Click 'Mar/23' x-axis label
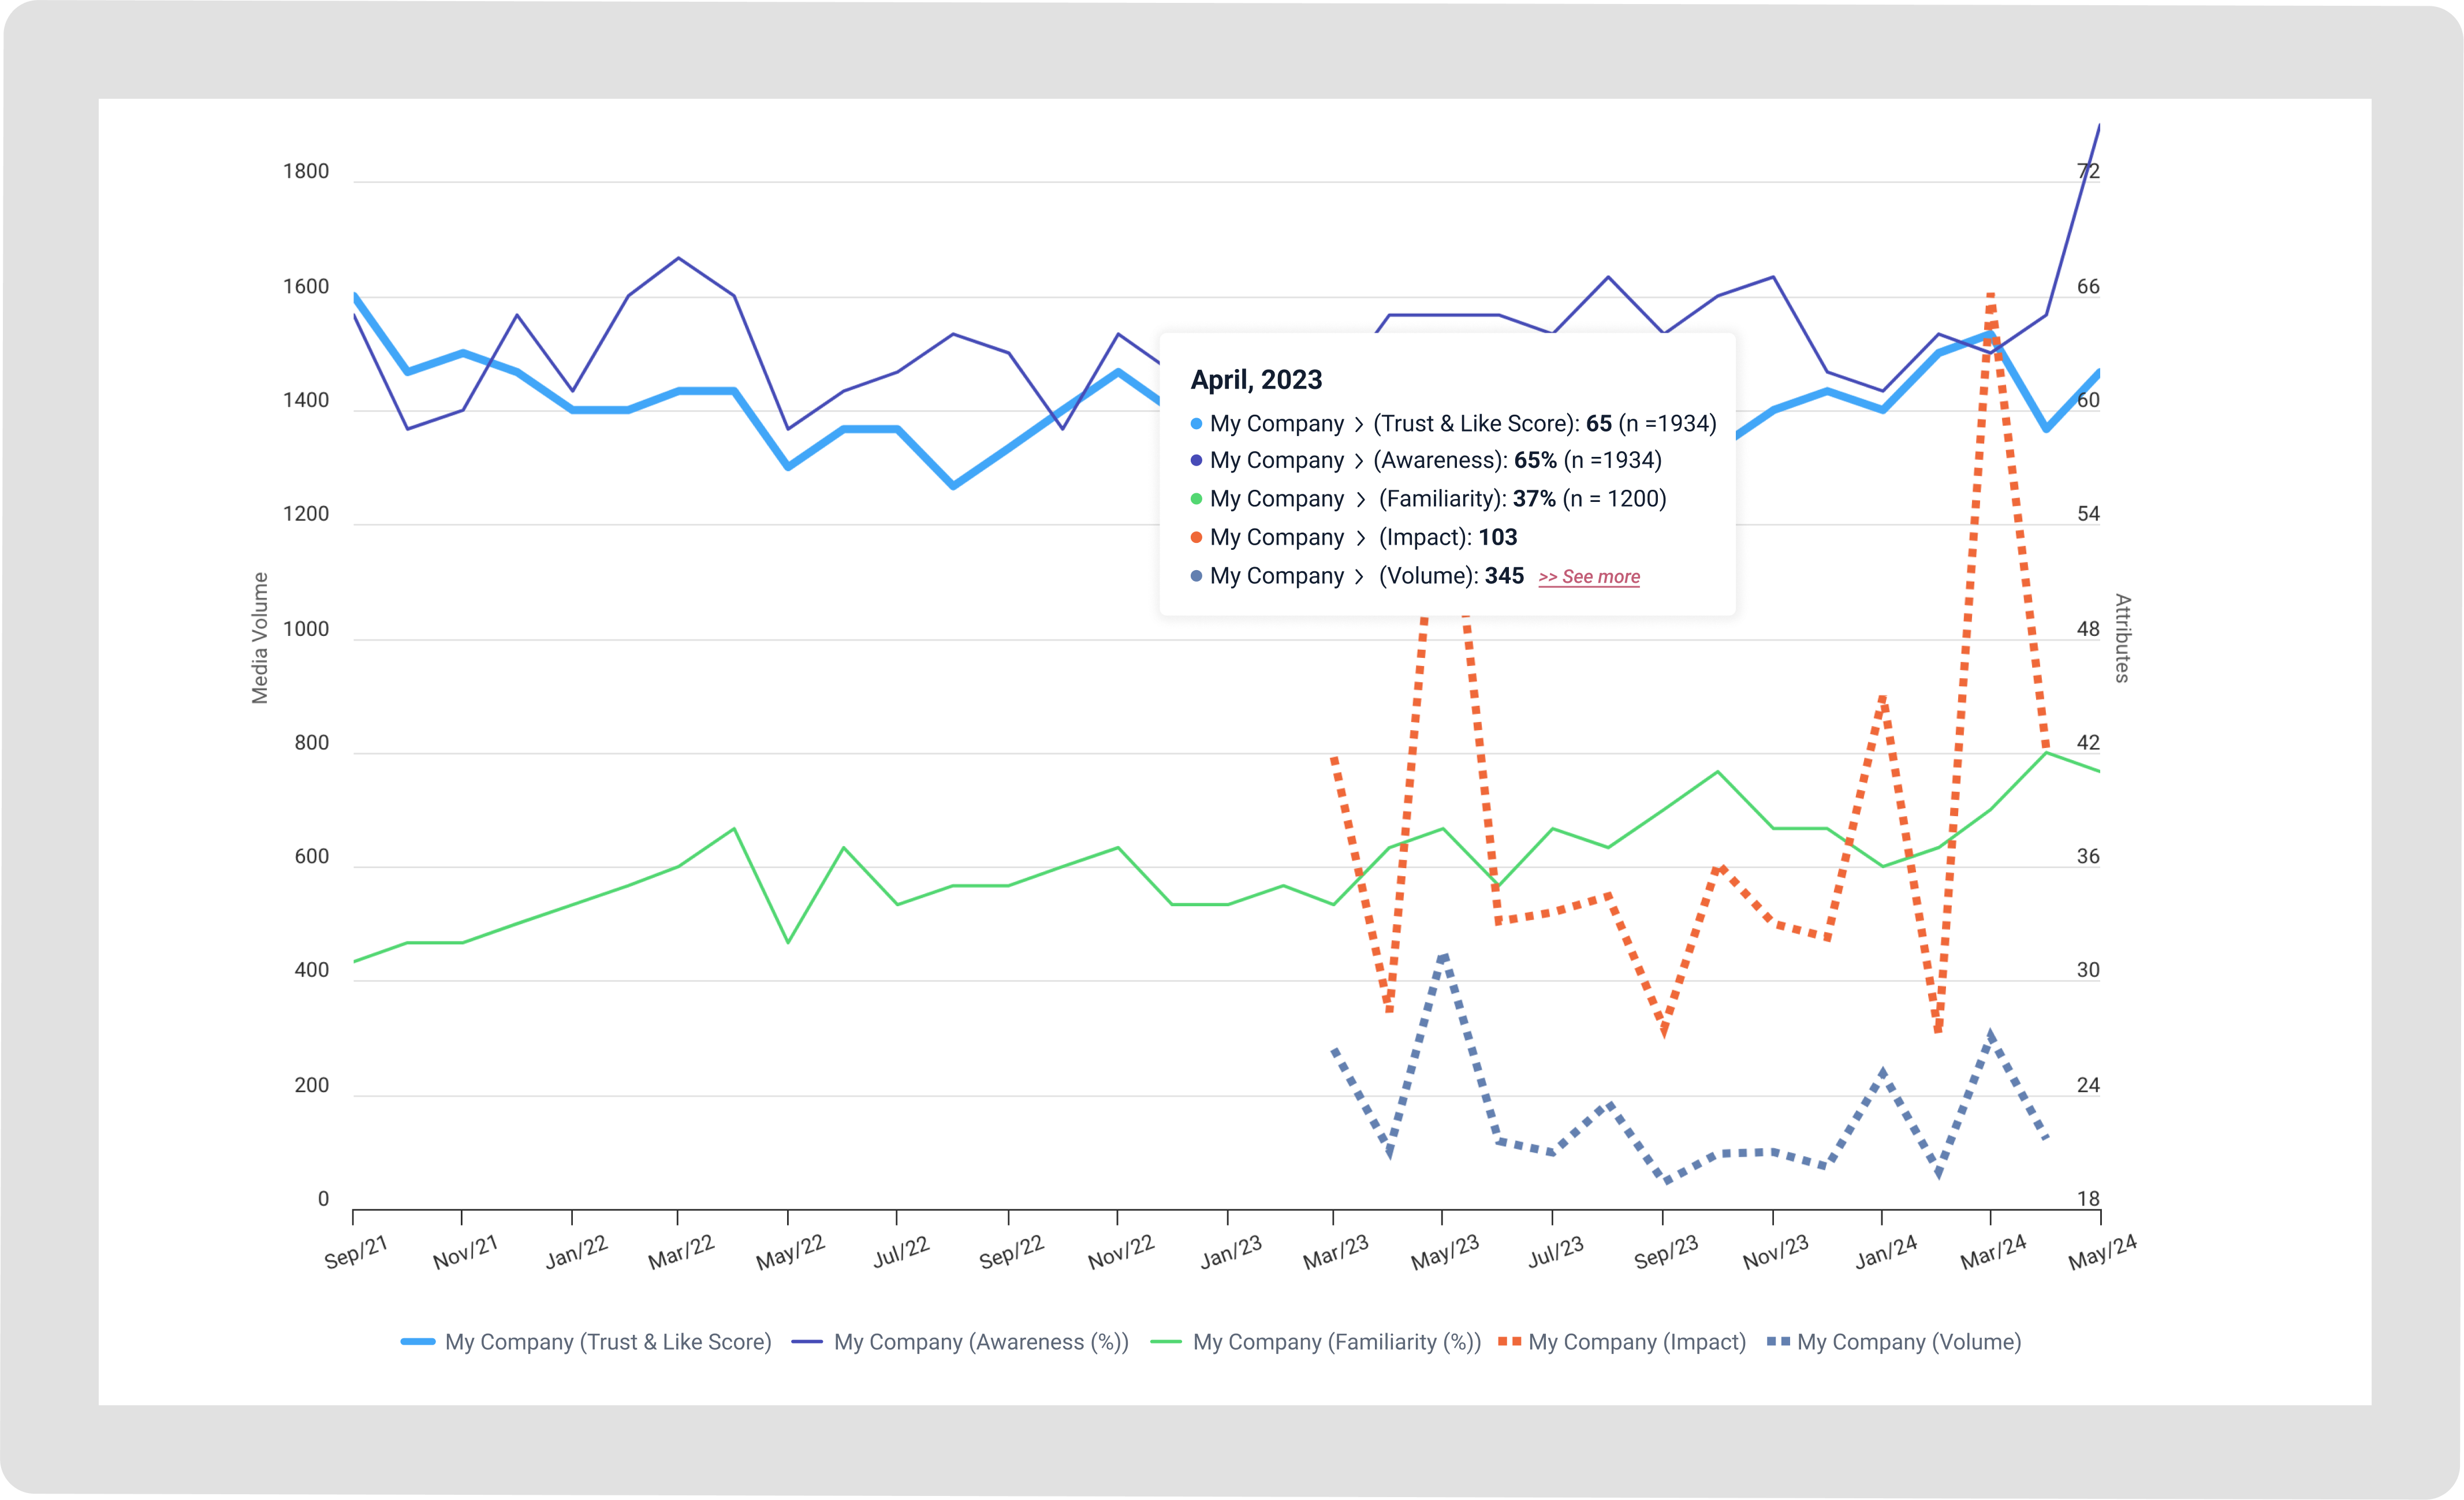The height and width of the screenshot is (1500, 2464). tap(1336, 1252)
